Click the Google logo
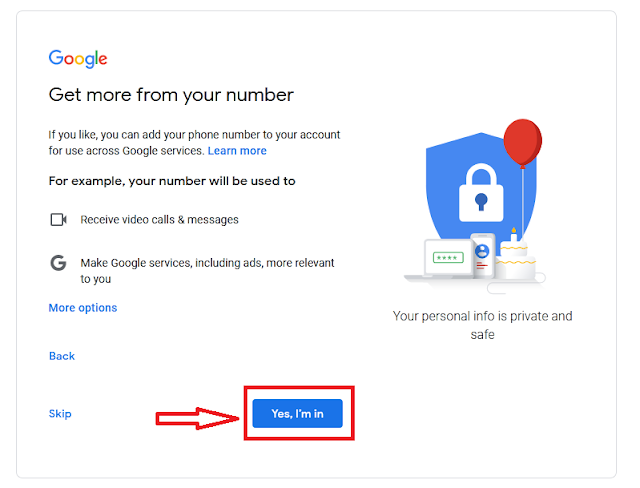640x488 pixels. click(78, 59)
